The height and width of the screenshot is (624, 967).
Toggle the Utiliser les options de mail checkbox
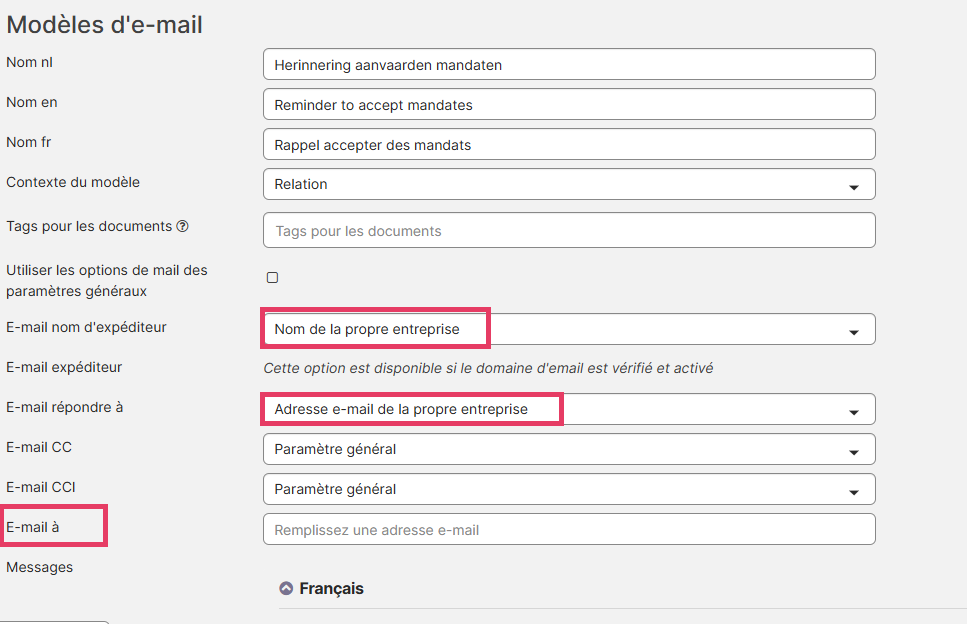tap(273, 277)
